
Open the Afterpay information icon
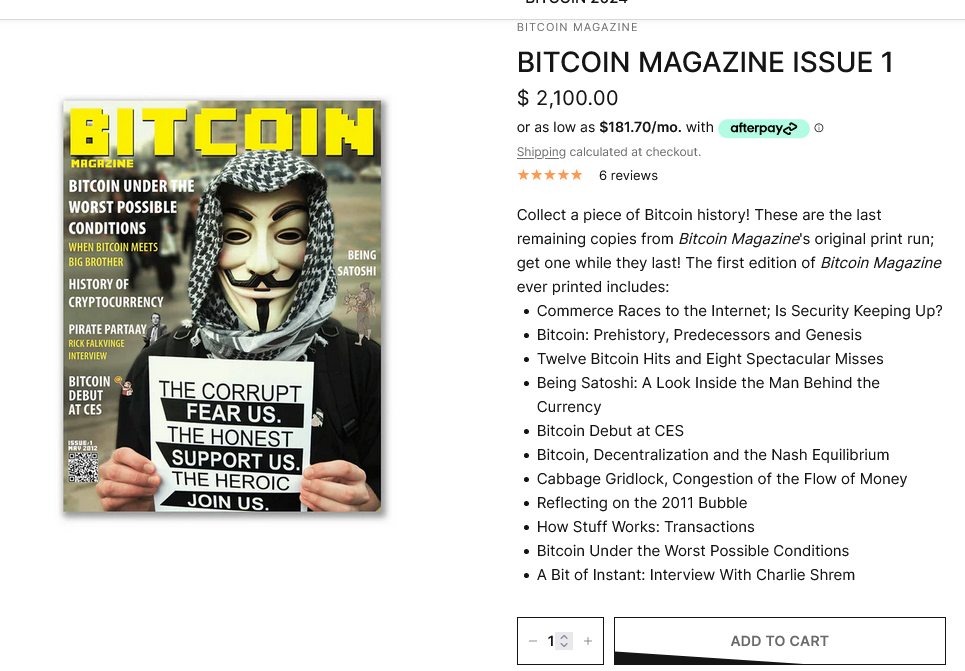pos(819,128)
